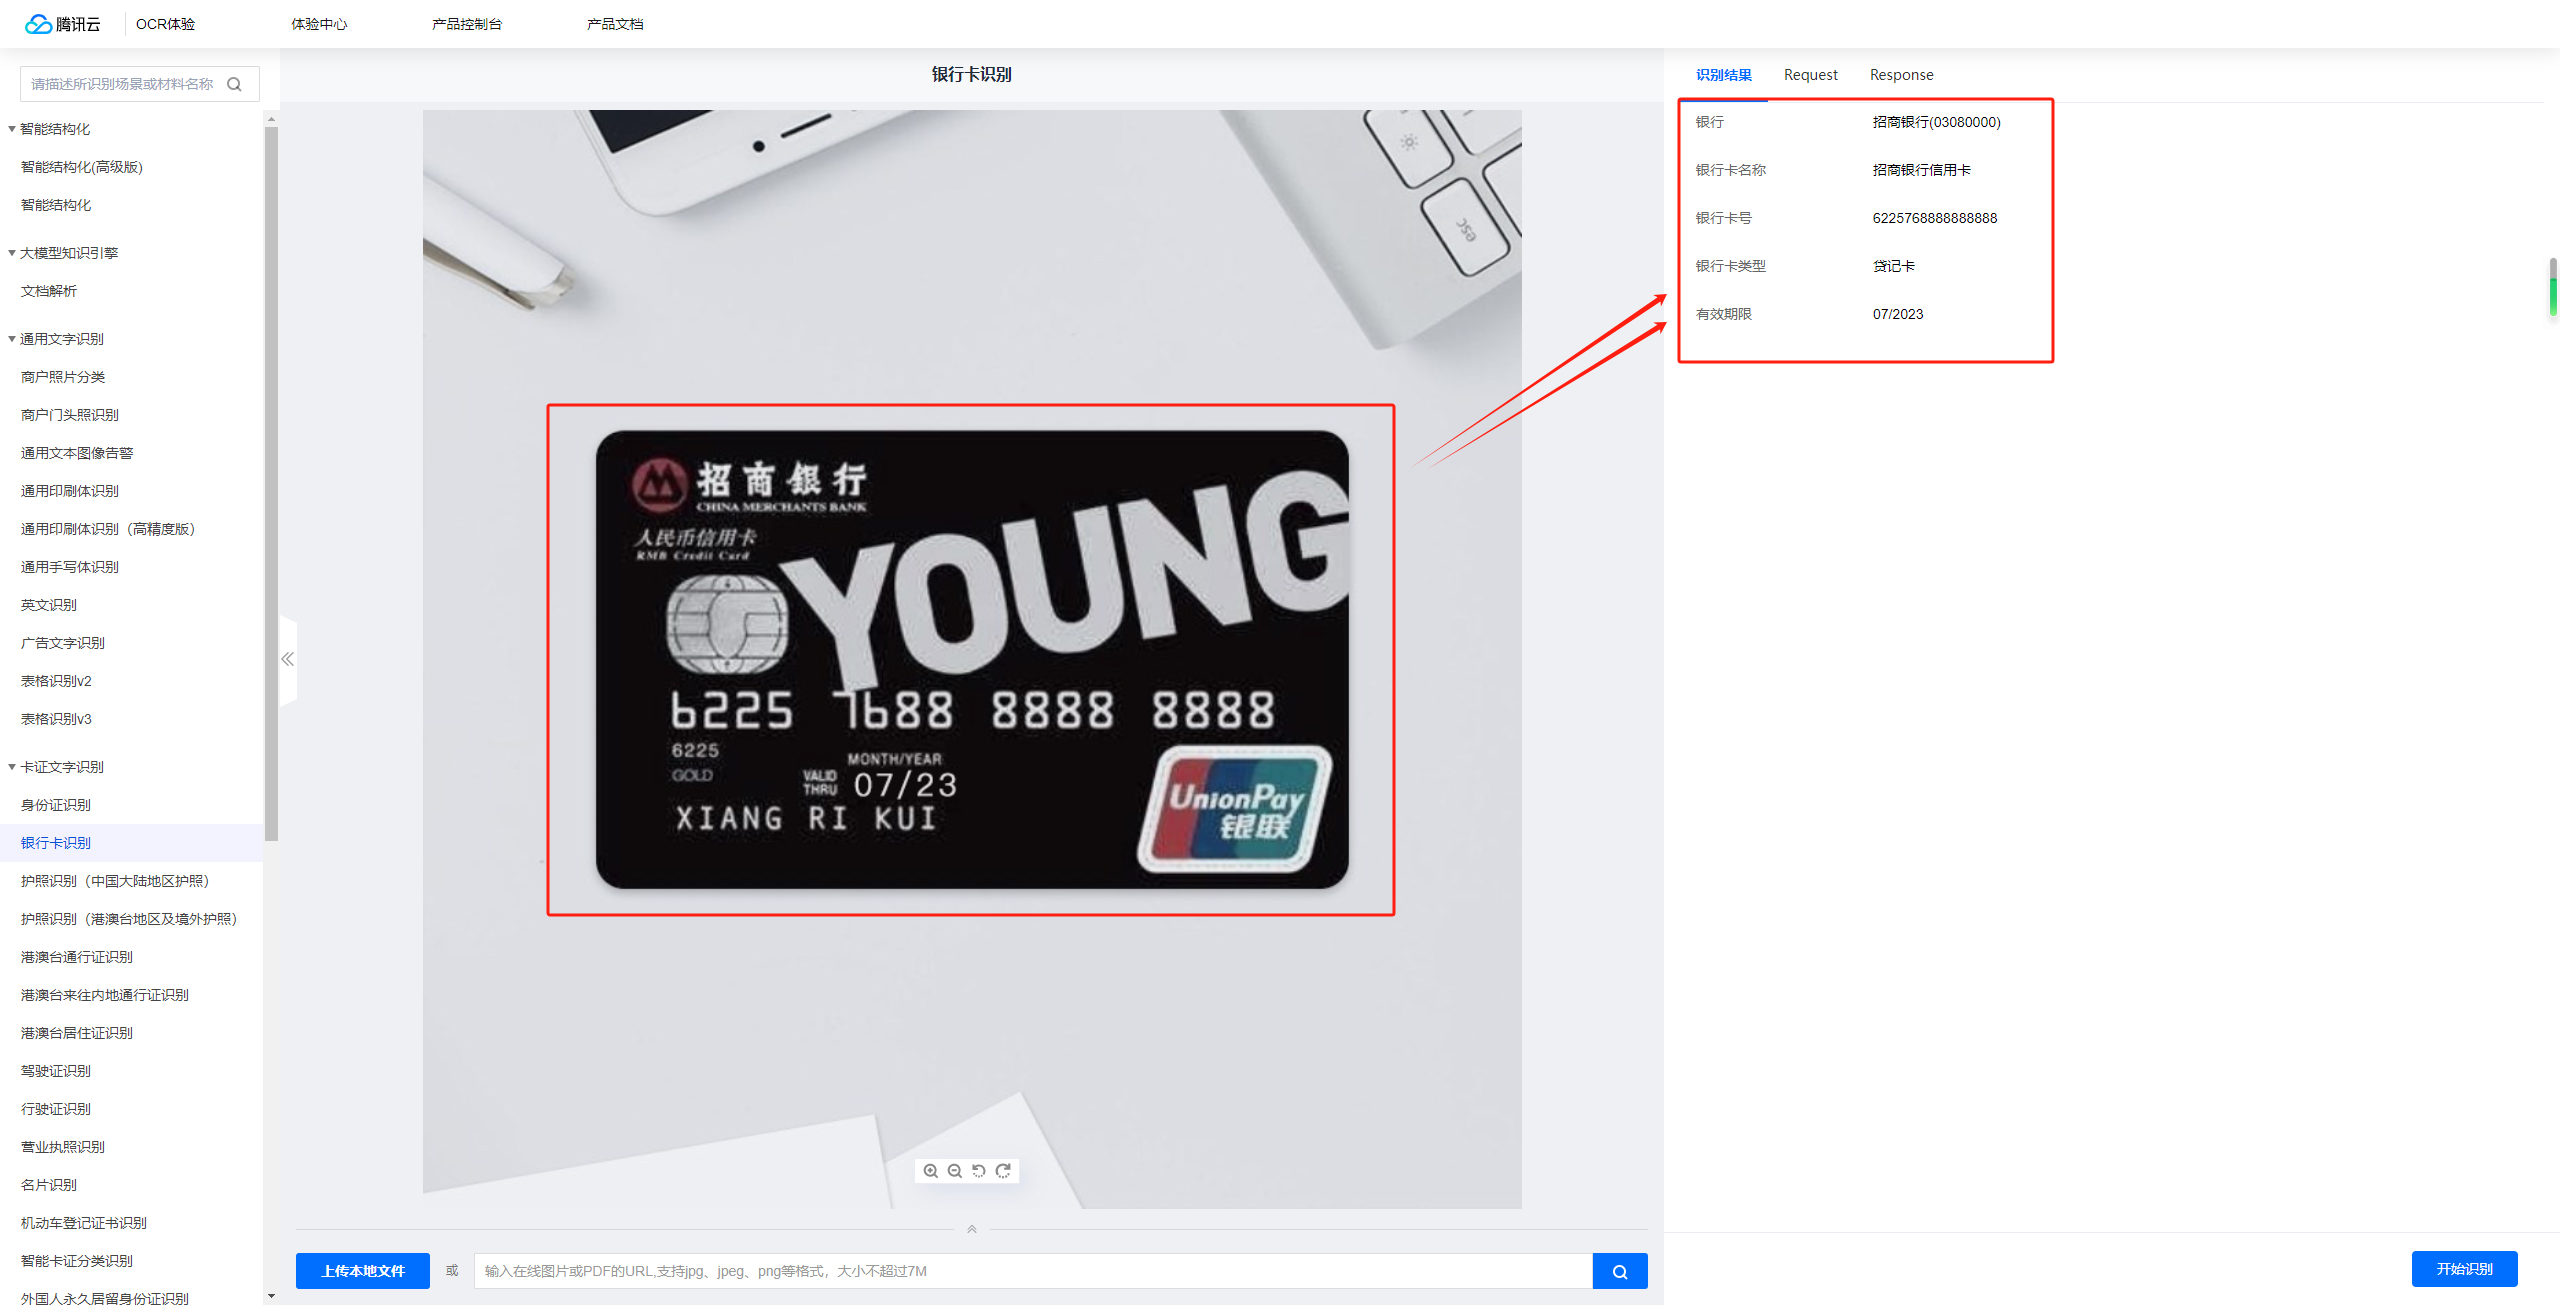Select 身份证识别 in sidebar
Viewport: 2560px width, 1305px height.
click(56, 805)
